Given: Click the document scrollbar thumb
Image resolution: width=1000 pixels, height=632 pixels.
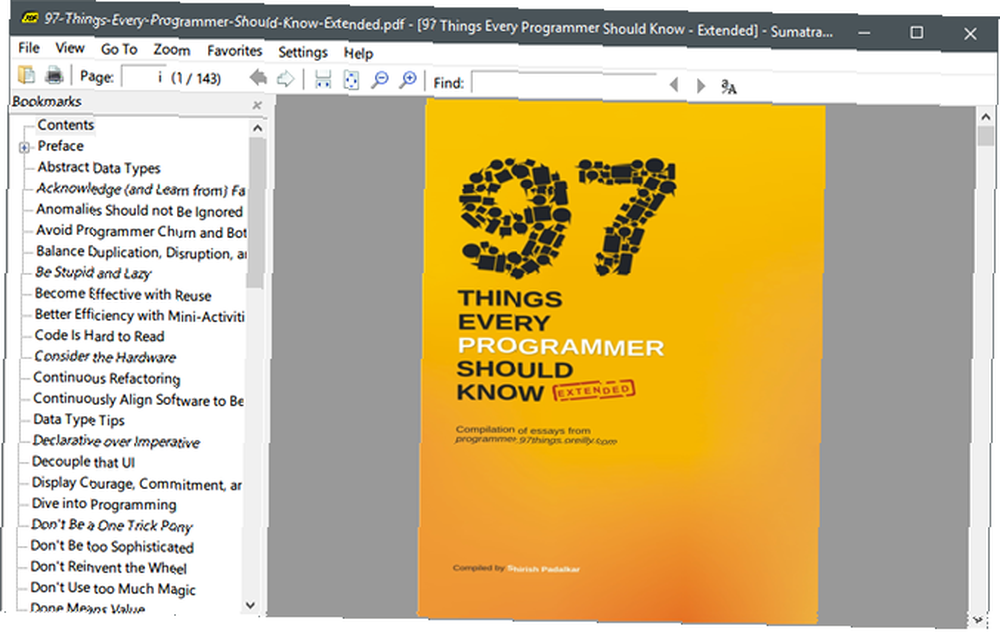Looking at the screenshot, I should click(x=986, y=136).
